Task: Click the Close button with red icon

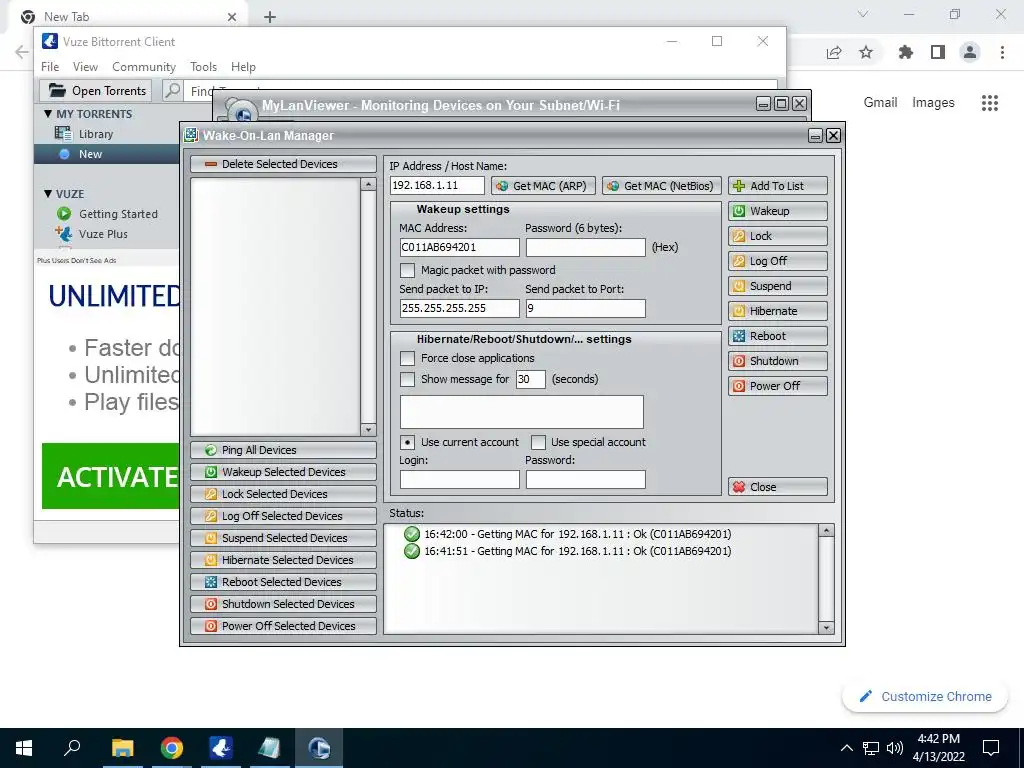Action: tap(778, 487)
